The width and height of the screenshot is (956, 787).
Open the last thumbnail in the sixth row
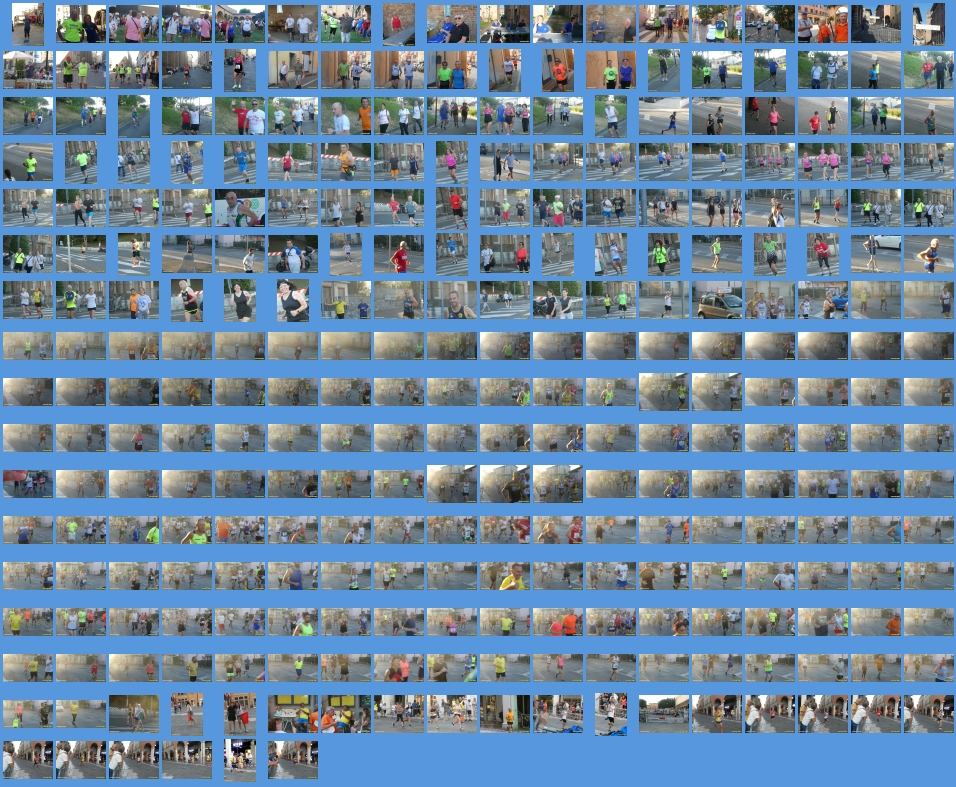tap(928, 255)
